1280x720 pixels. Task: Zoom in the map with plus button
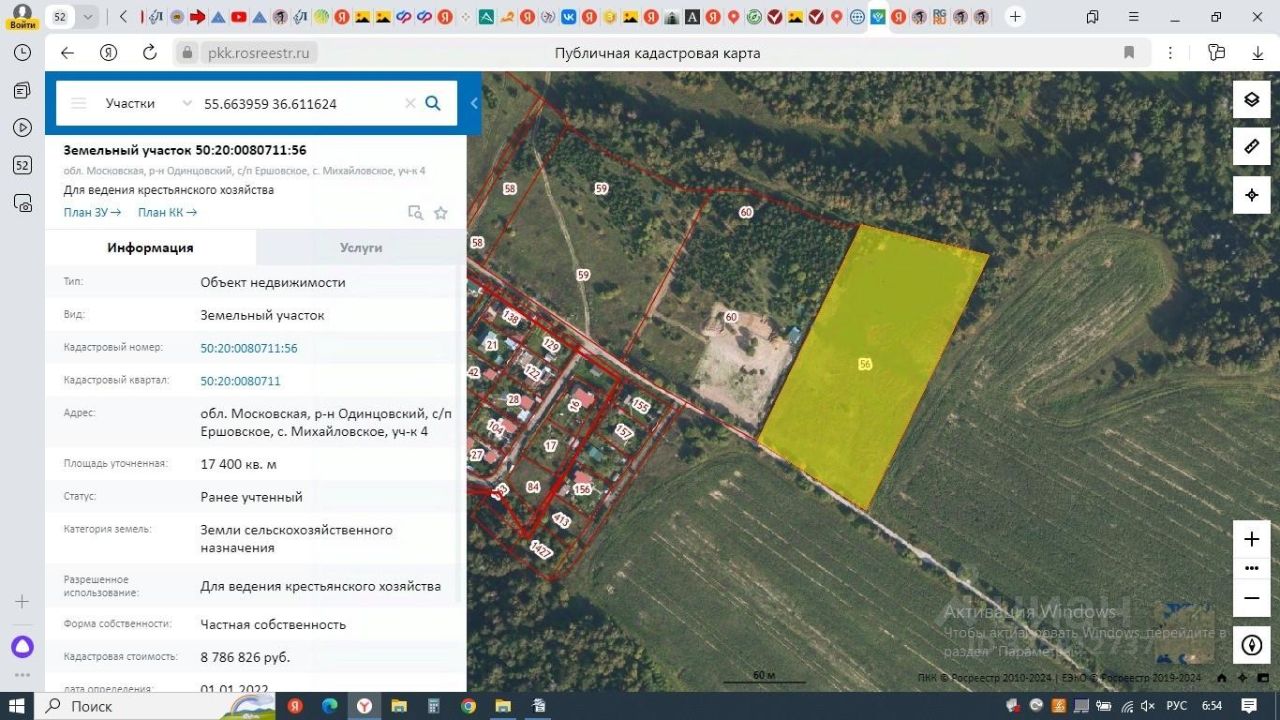tap(1251, 540)
